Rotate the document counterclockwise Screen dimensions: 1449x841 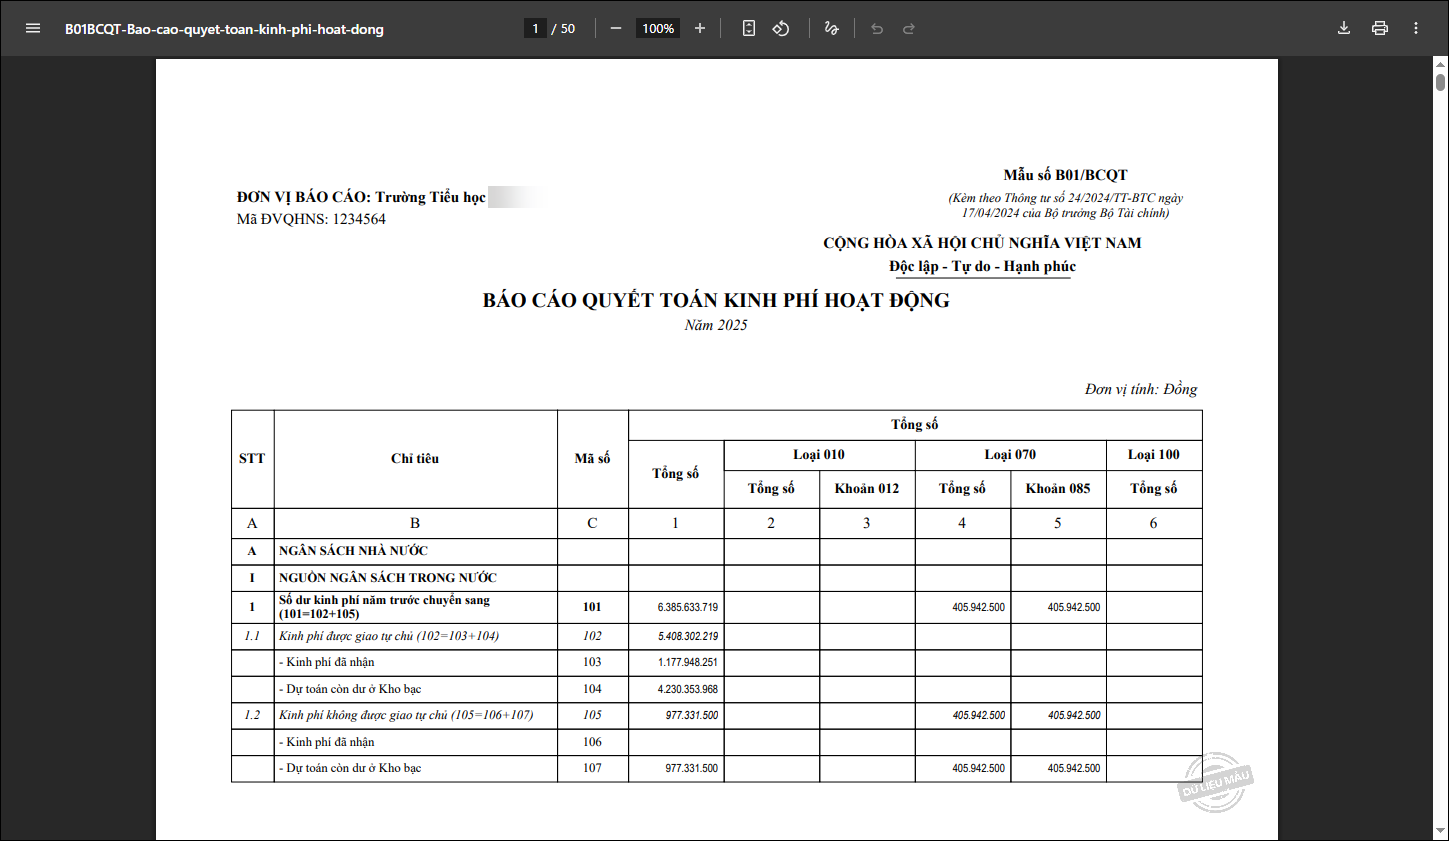(781, 28)
